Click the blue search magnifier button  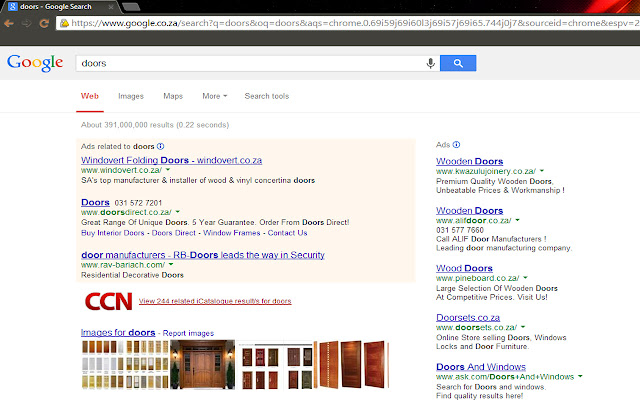tap(458, 63)
